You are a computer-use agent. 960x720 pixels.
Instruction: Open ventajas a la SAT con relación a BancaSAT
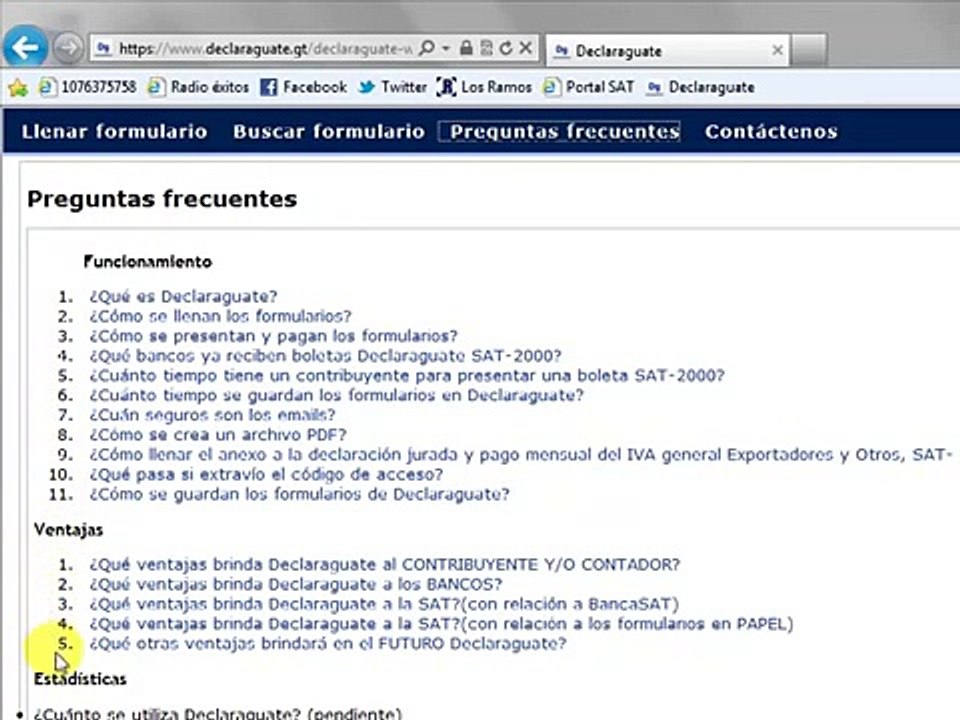tap(384, 604)
